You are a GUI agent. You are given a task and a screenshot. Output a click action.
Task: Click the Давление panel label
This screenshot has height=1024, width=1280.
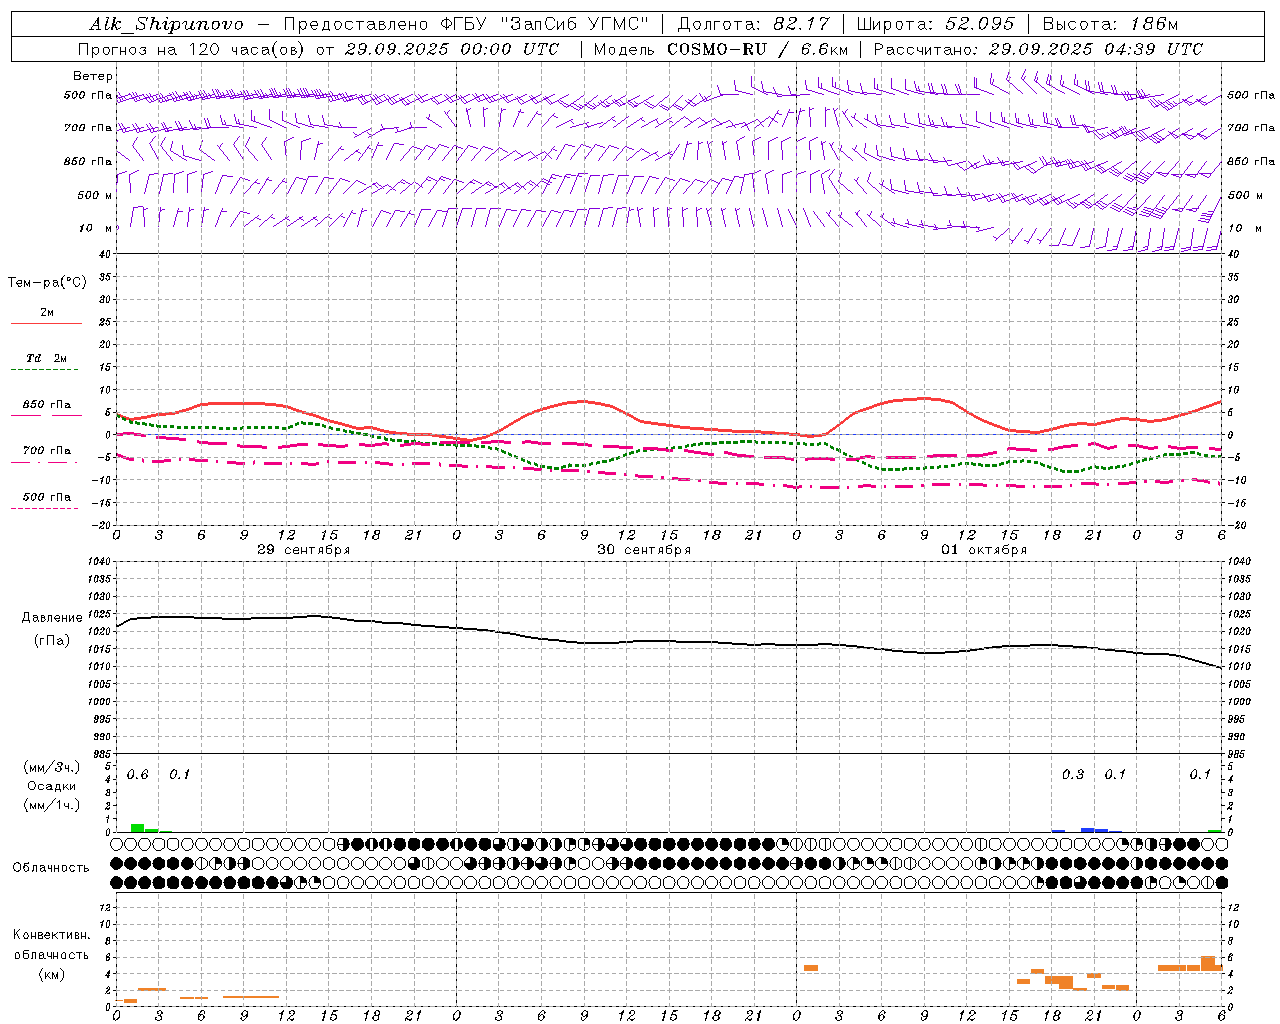click(x=52, y=618)
